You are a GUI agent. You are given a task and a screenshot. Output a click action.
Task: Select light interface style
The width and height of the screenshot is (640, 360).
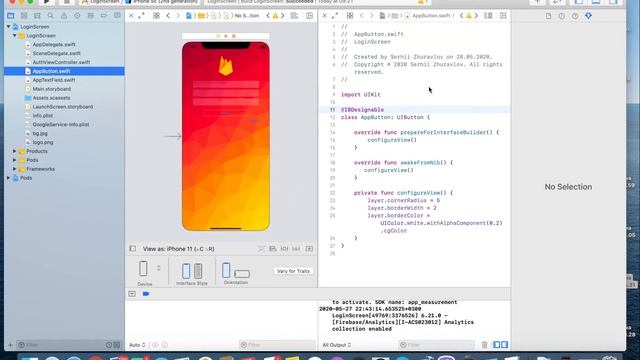186,271
